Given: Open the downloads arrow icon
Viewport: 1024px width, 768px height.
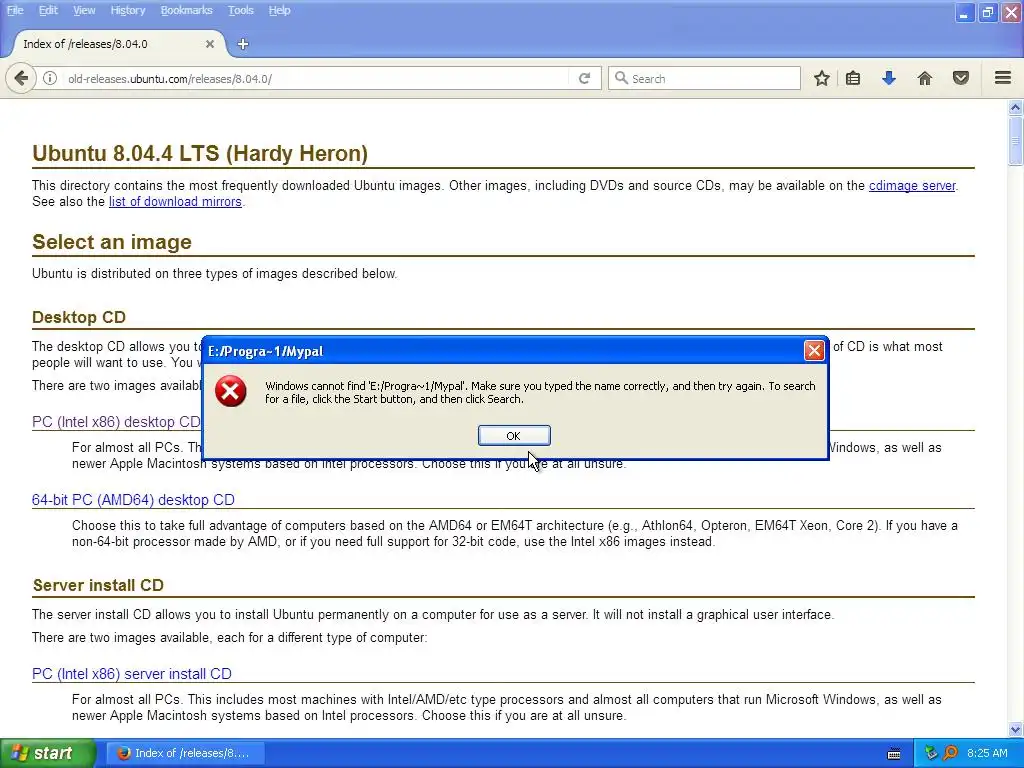Looking at the screenshot, I should [x=889, y=78].
